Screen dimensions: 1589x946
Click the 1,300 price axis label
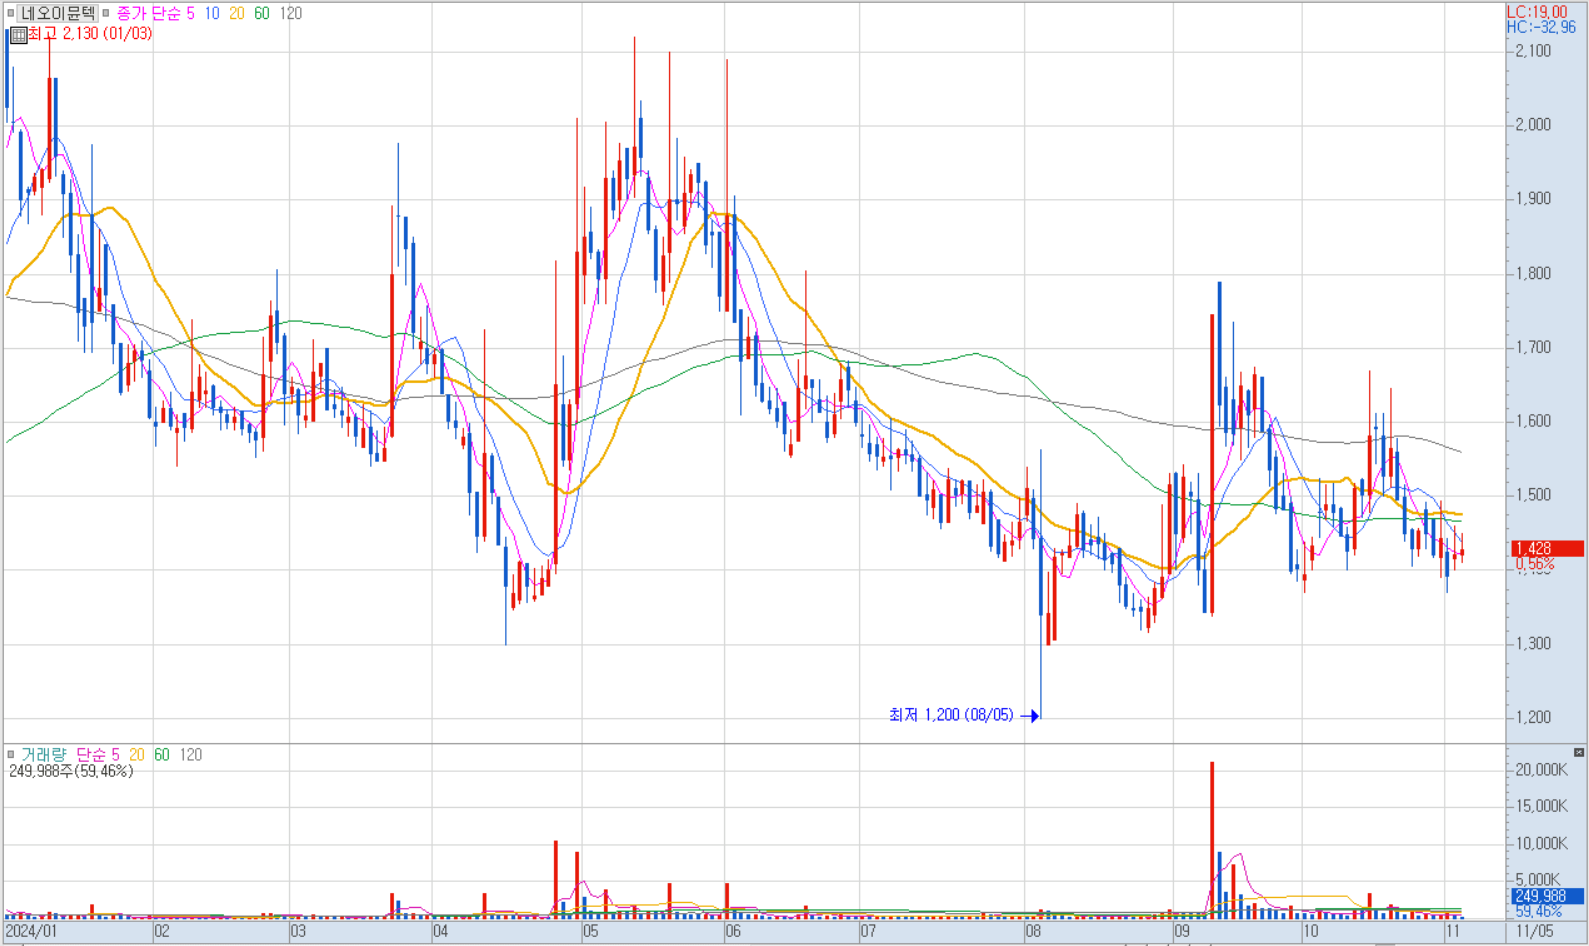tap(1533, 643)
